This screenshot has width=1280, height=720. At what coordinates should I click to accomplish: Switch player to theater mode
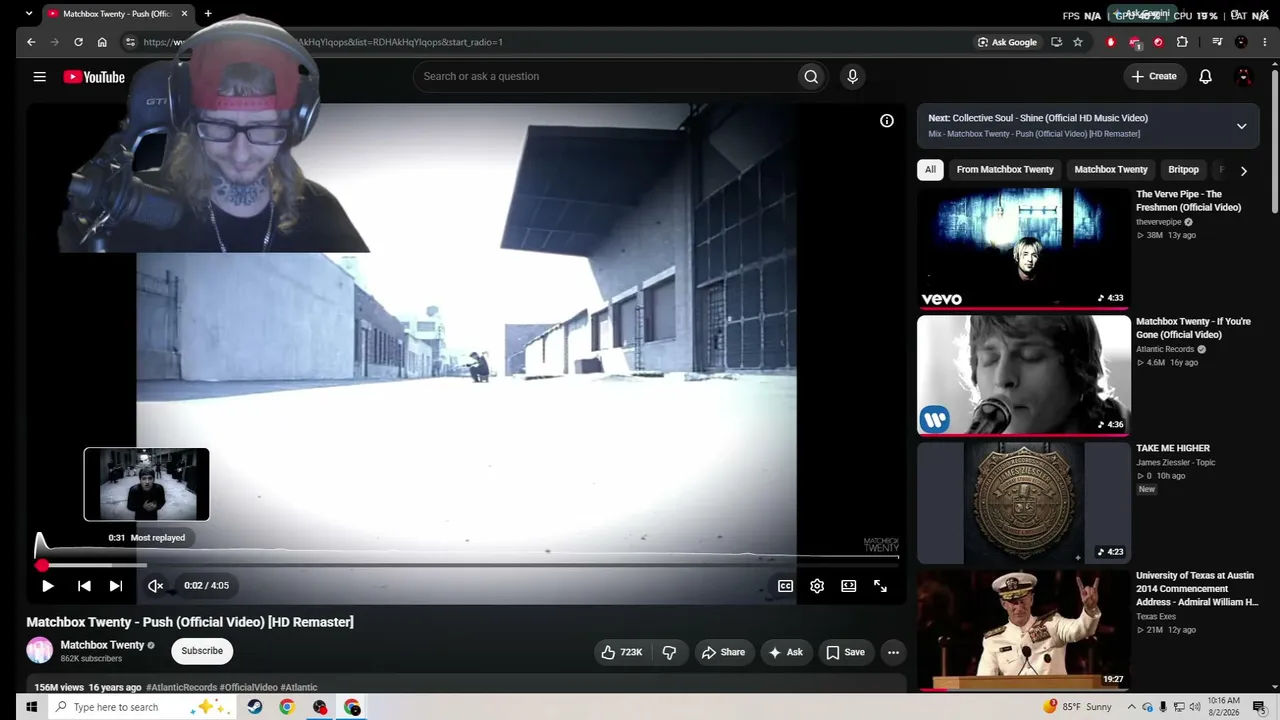[848, 586]
